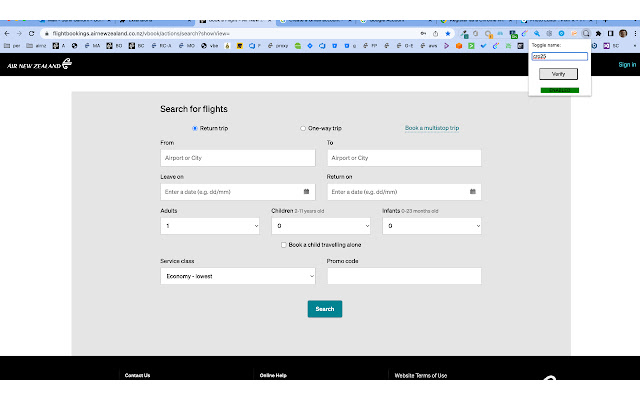Click the share page icon in address bar
640x400 pixels.
coord(436,33)
